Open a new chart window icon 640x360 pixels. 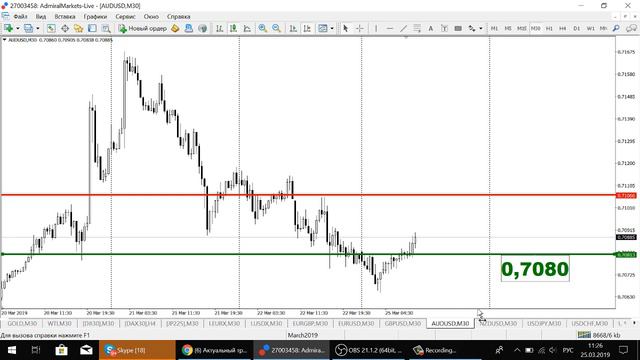click(8, 28)
